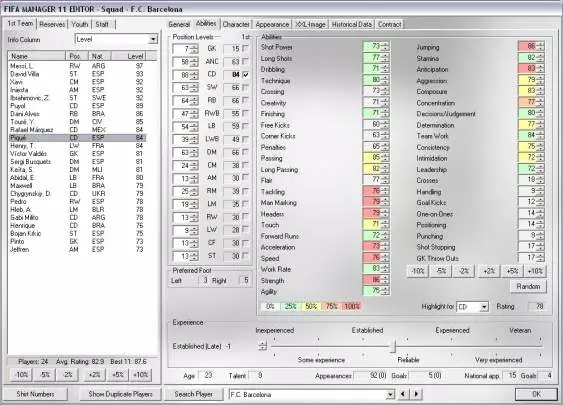563x405 pixels.
Task: Click Show Duplicate Players button
Action: pyautogui.click(x=120, y=394)
